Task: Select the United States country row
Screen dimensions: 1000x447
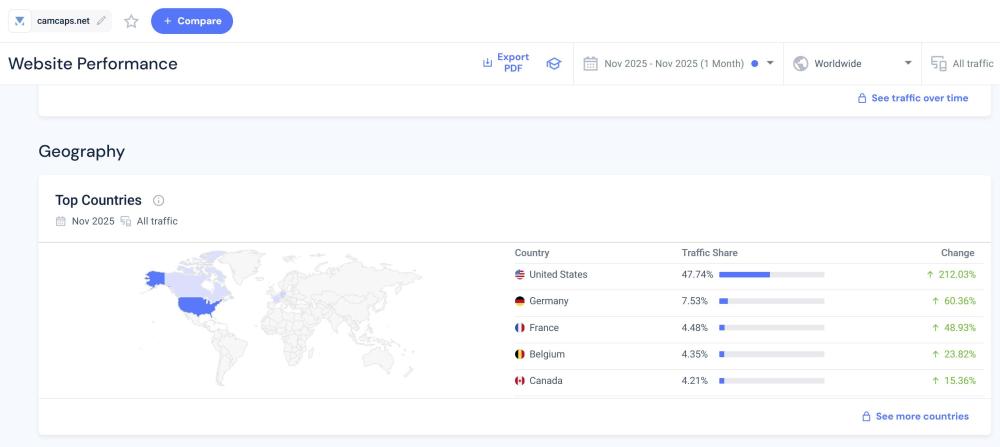Action: tap(558, 275)
